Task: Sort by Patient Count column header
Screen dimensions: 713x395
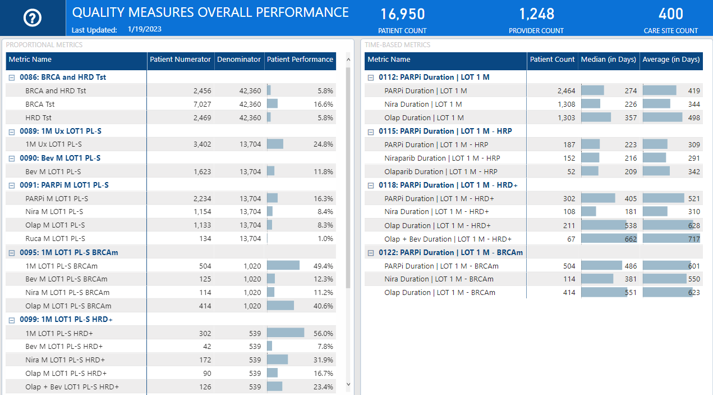Action: click(x=552, y=61)
